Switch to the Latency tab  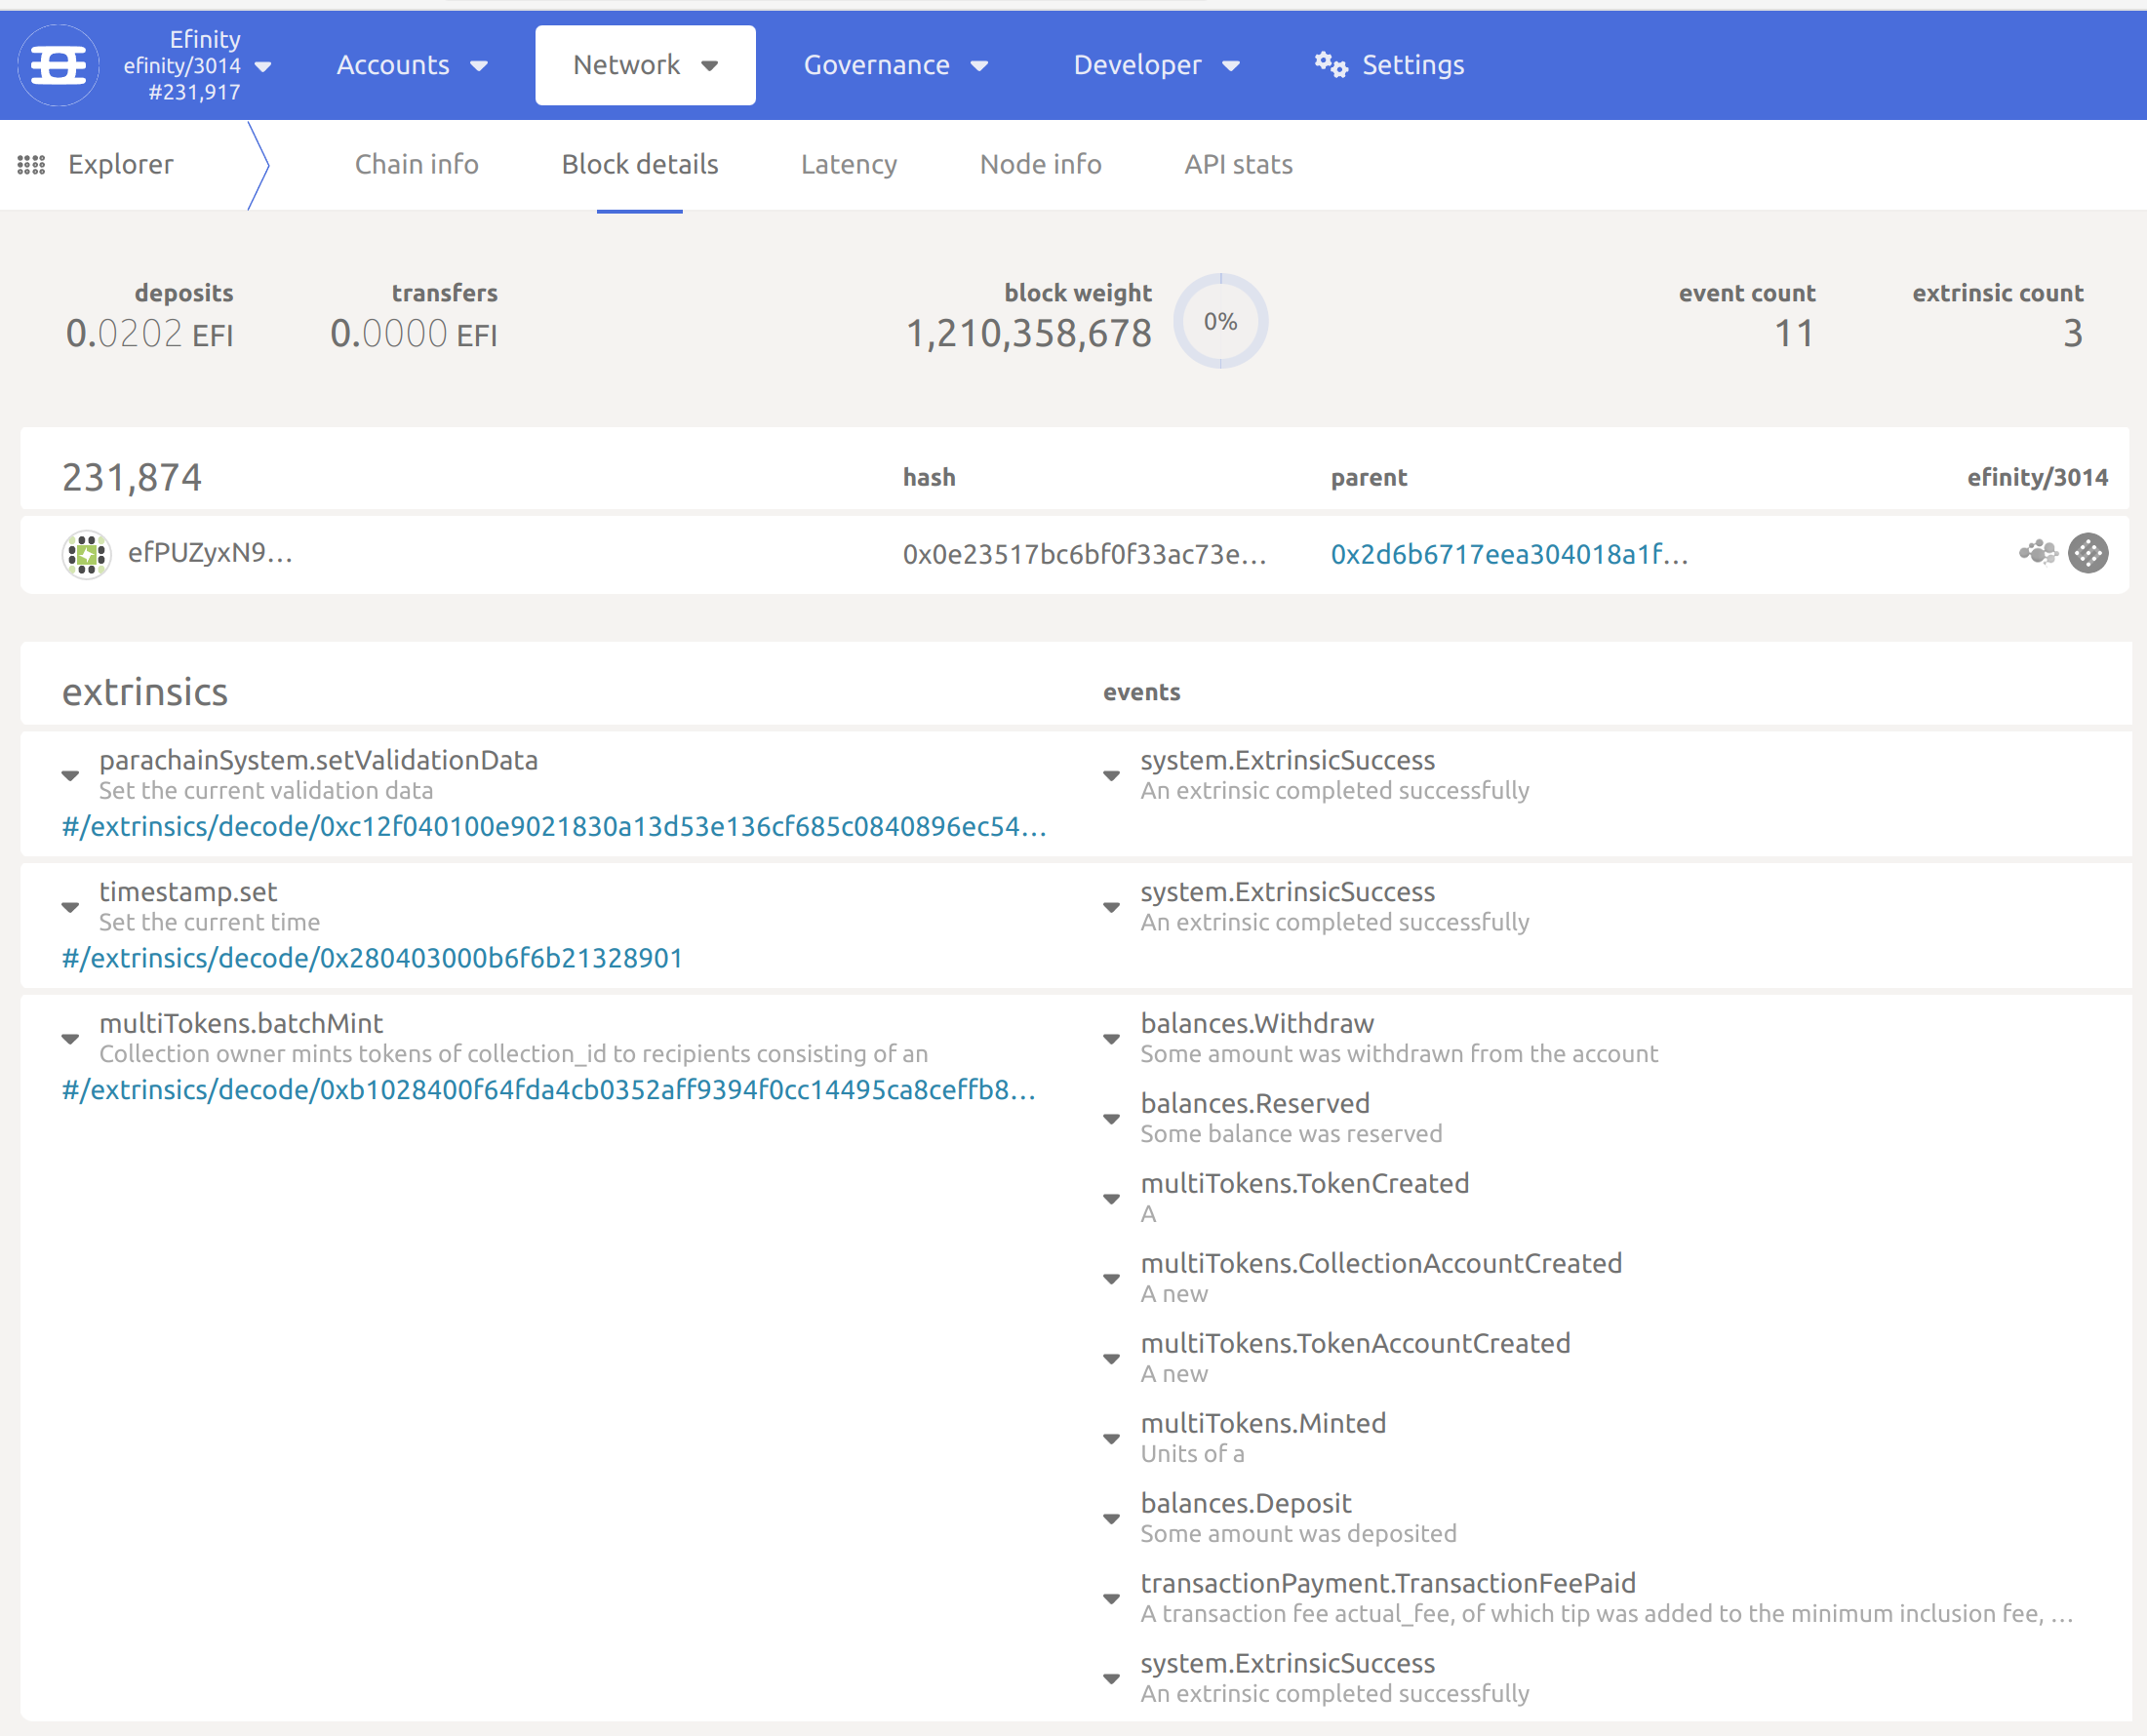(849, 164)
